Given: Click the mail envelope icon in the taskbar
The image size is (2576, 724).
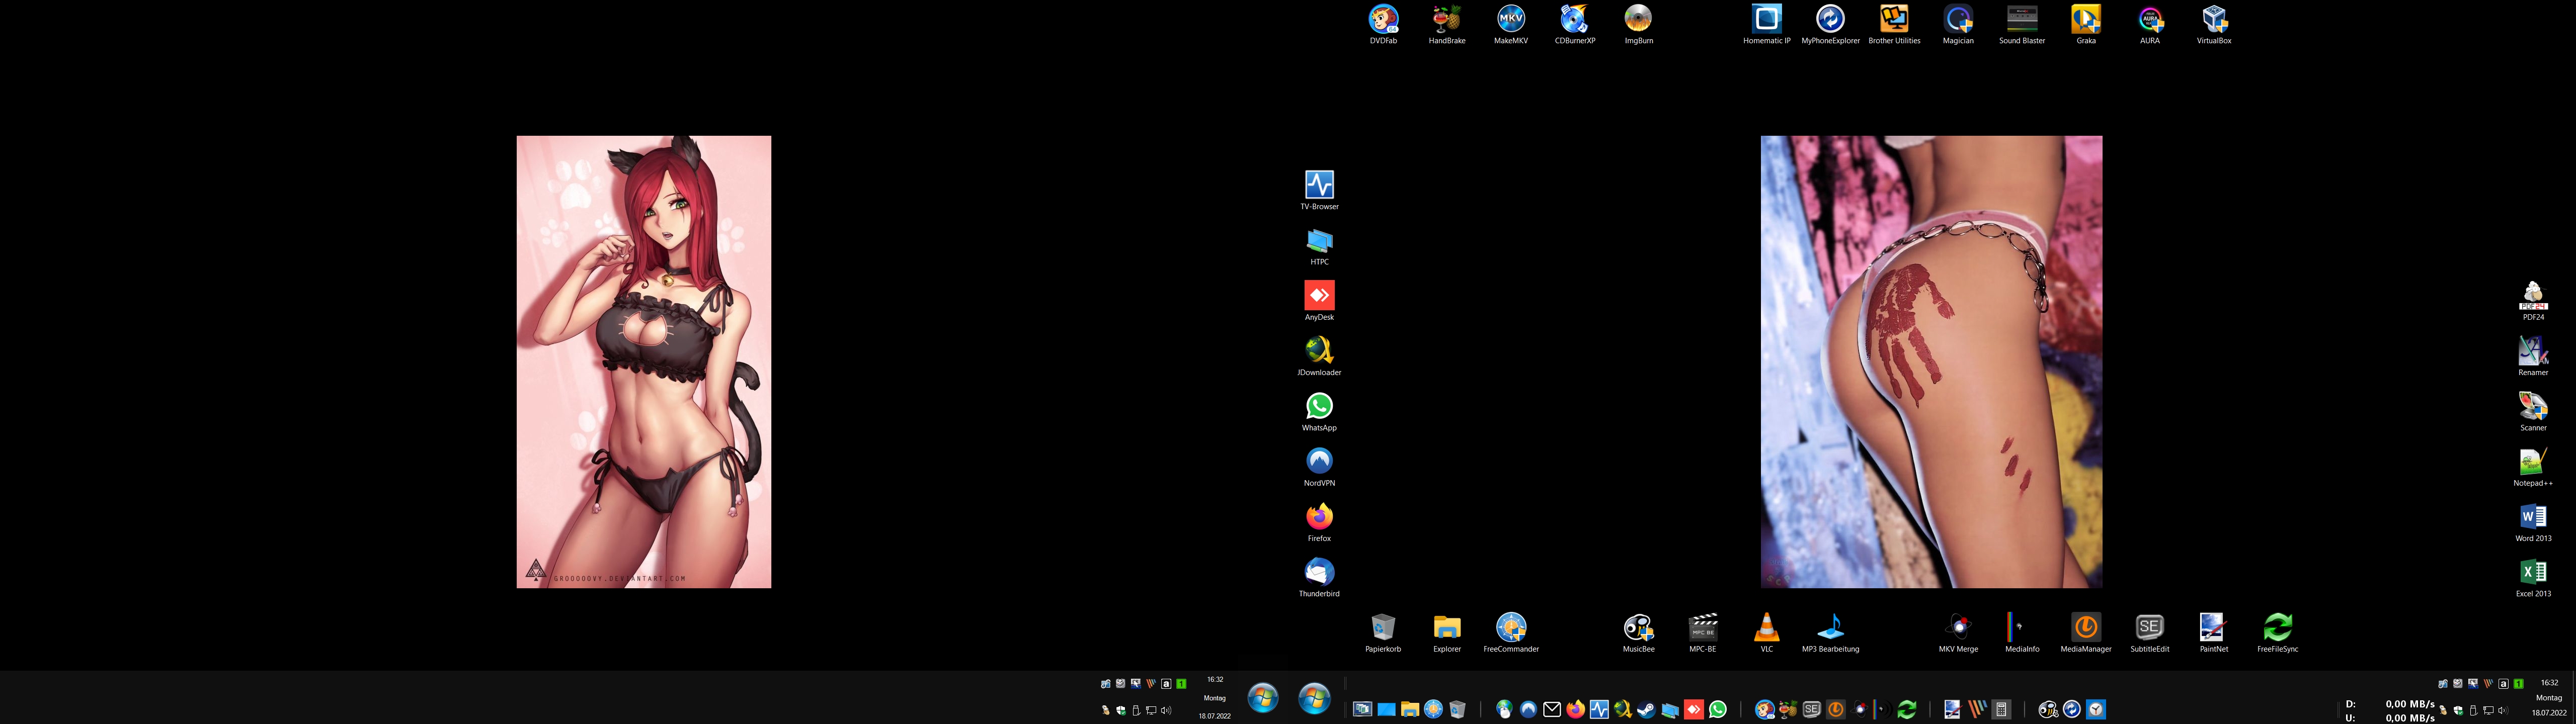Looking at the screenshot, I should [x=1552, y=709].
